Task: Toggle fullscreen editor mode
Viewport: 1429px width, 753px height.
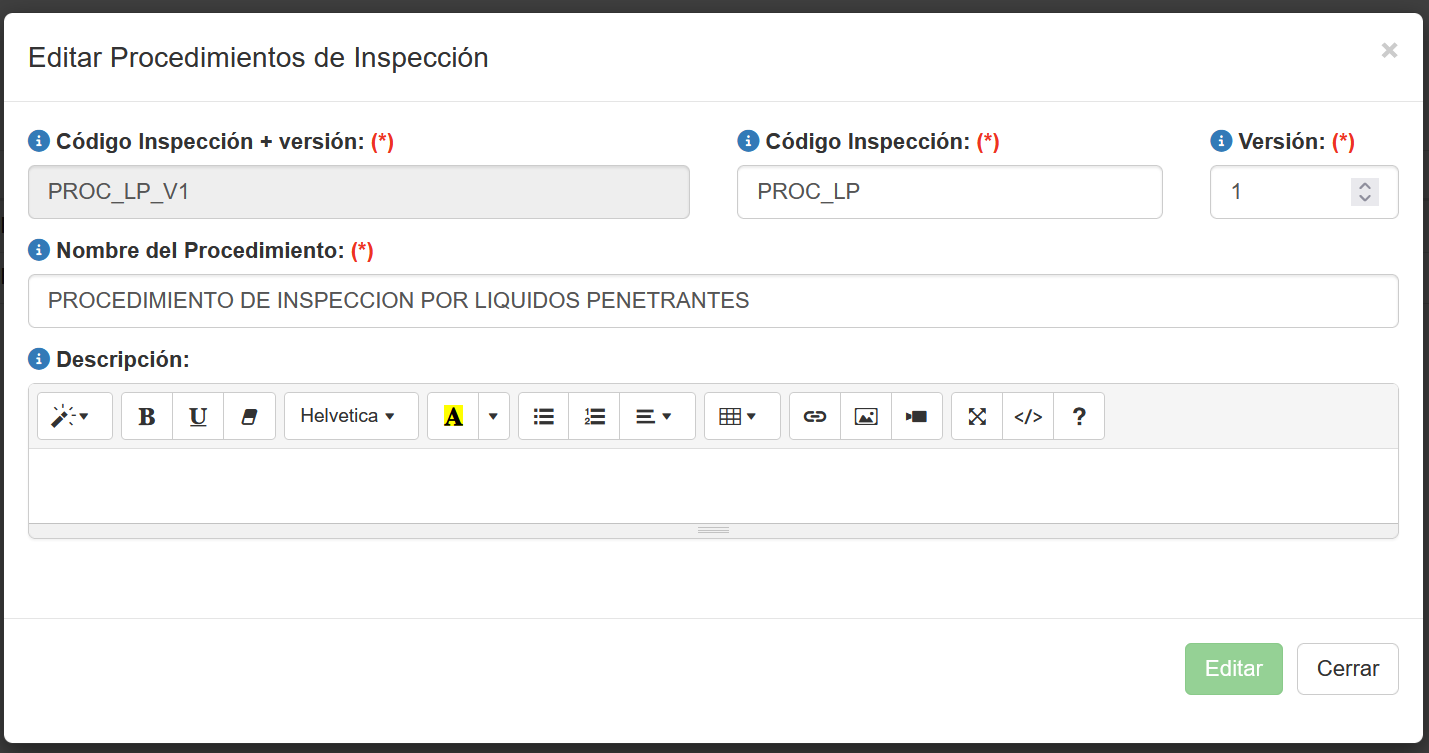Action: (x=977, y=416)
